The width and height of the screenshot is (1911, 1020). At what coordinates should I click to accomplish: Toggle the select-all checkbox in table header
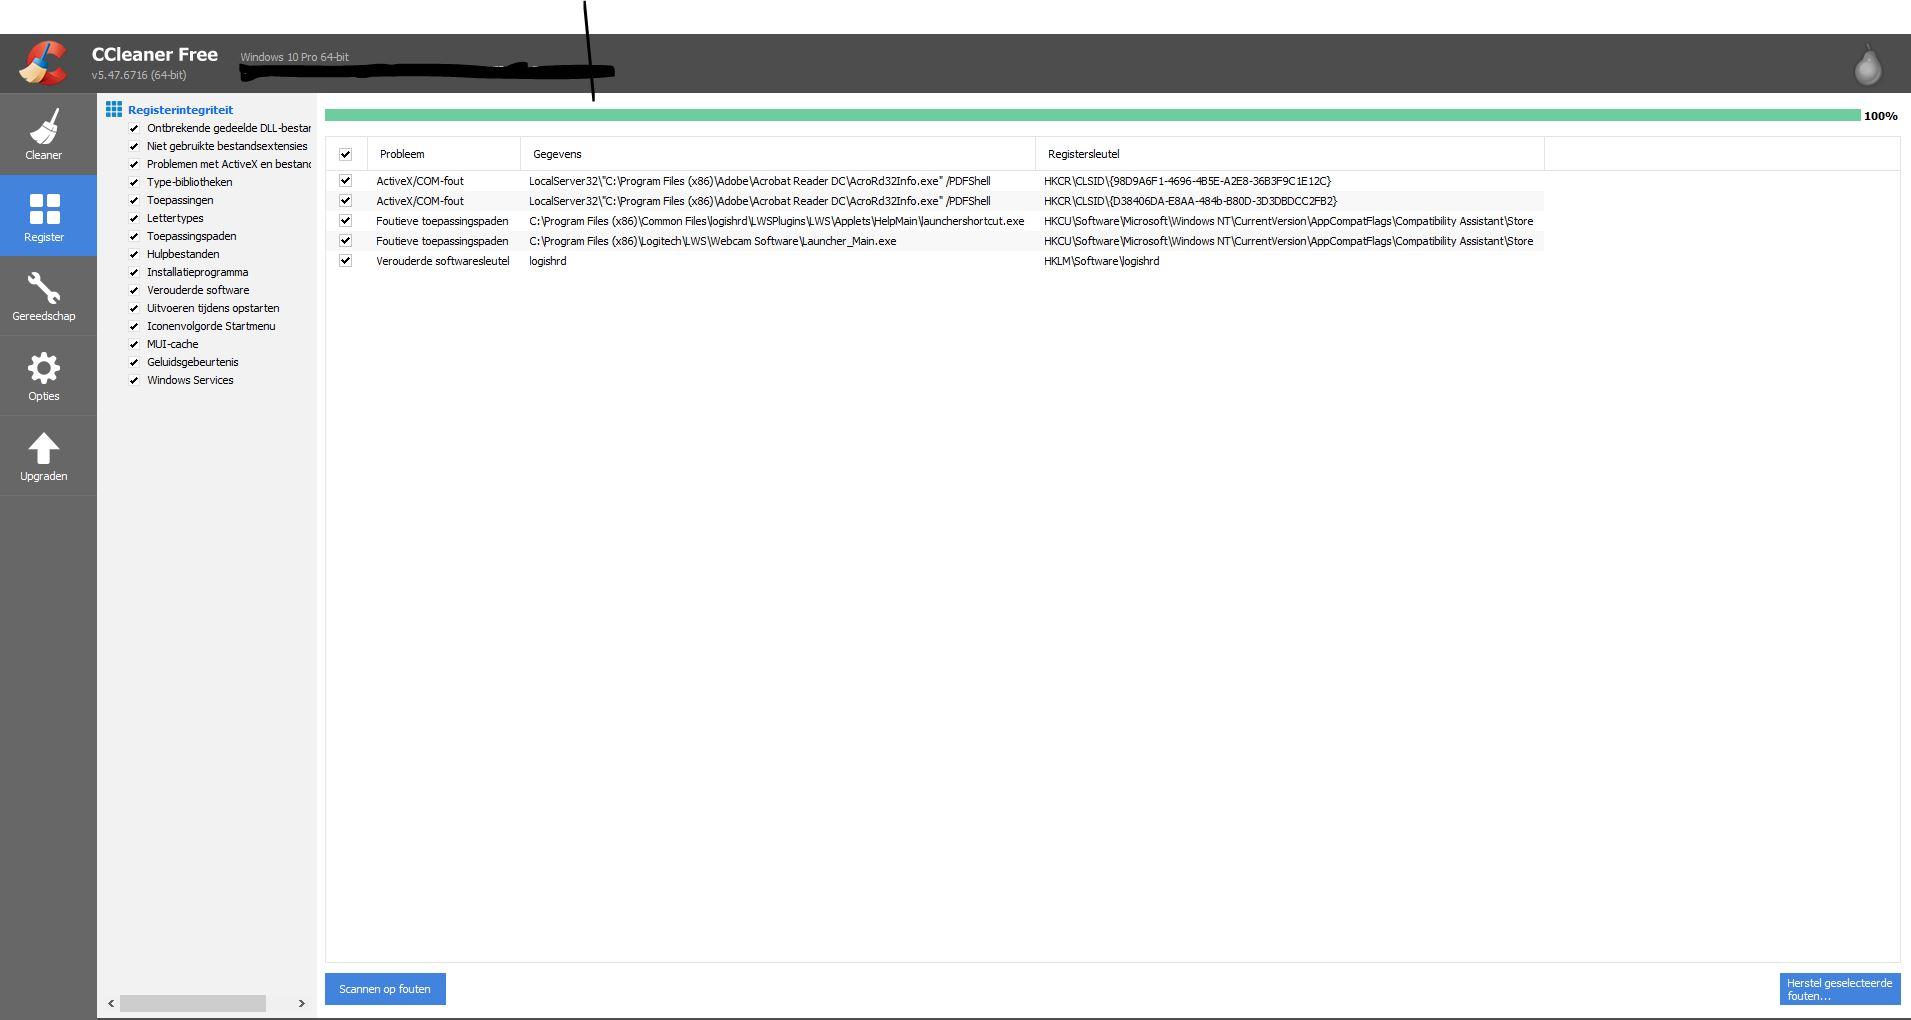click(x=345, y=154)
